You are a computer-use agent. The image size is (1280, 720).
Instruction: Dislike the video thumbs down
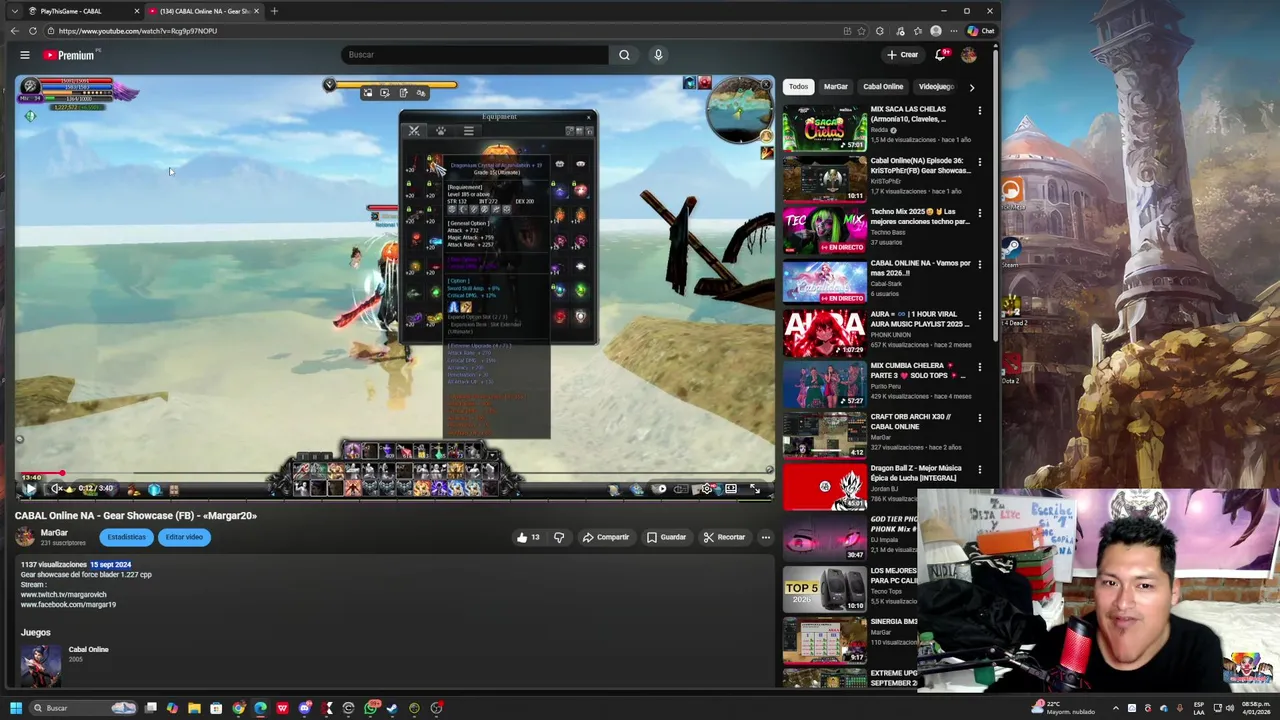click(559, 537)
